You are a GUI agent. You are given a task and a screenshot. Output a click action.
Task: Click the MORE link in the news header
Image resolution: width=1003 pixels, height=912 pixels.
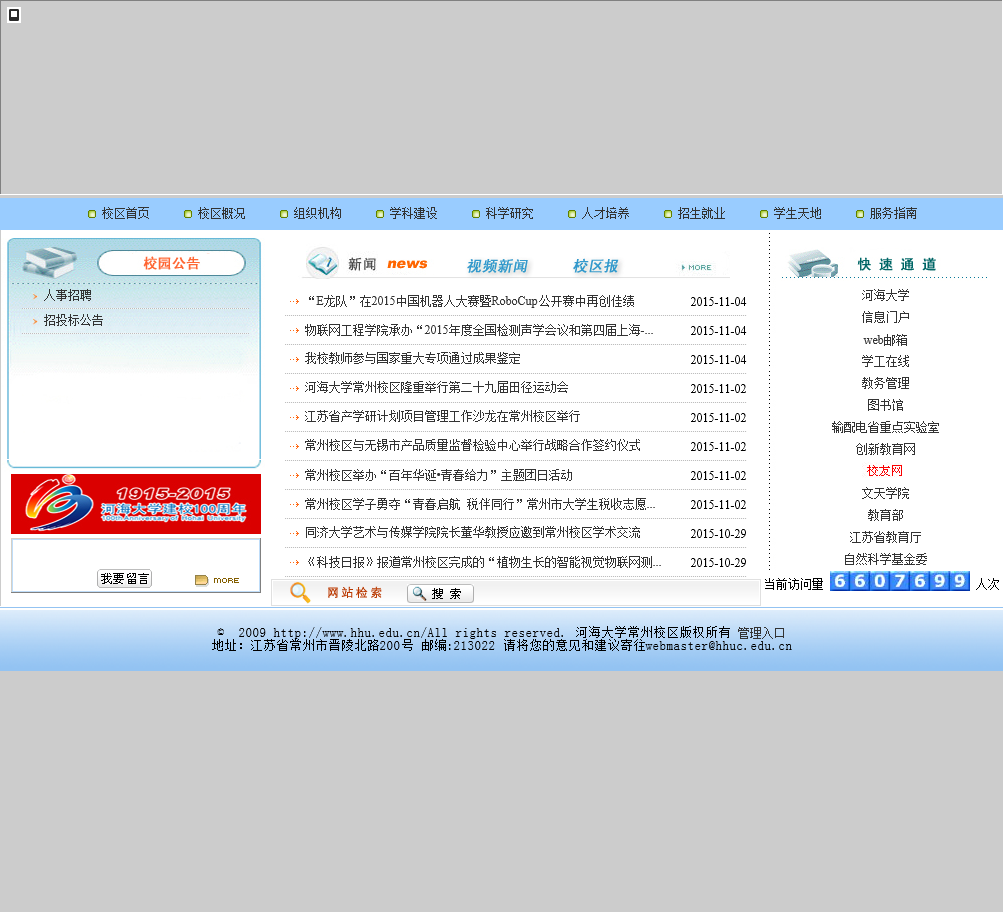tap(697, 267)
